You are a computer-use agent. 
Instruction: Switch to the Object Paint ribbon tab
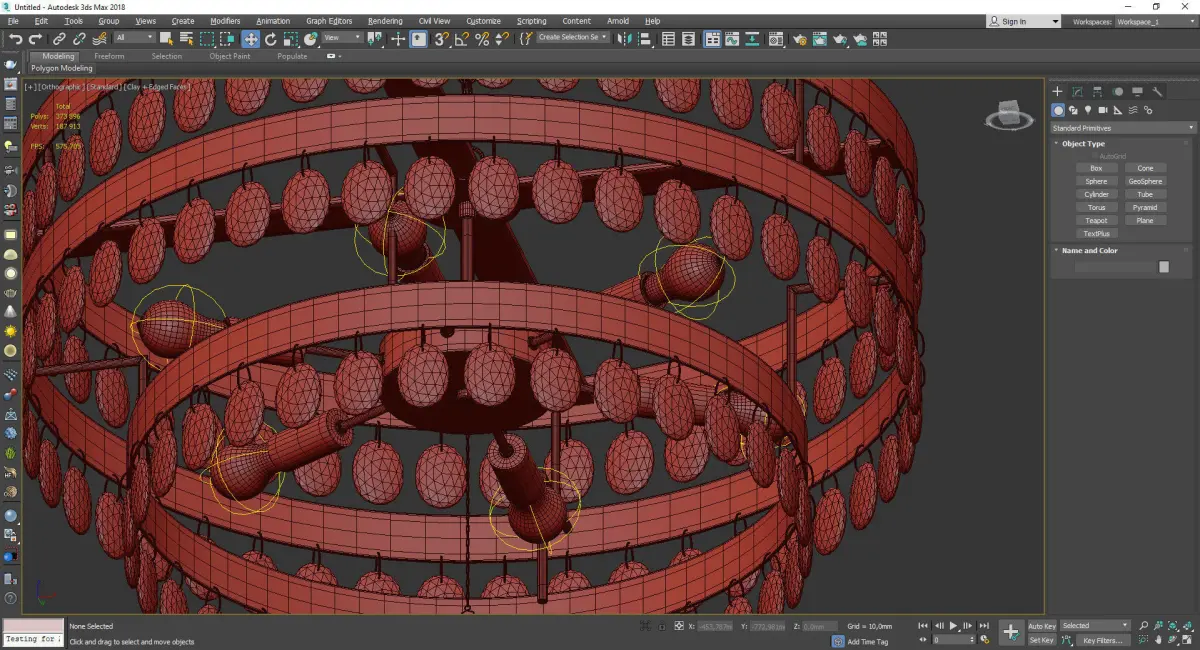click(x=229, y=57)
